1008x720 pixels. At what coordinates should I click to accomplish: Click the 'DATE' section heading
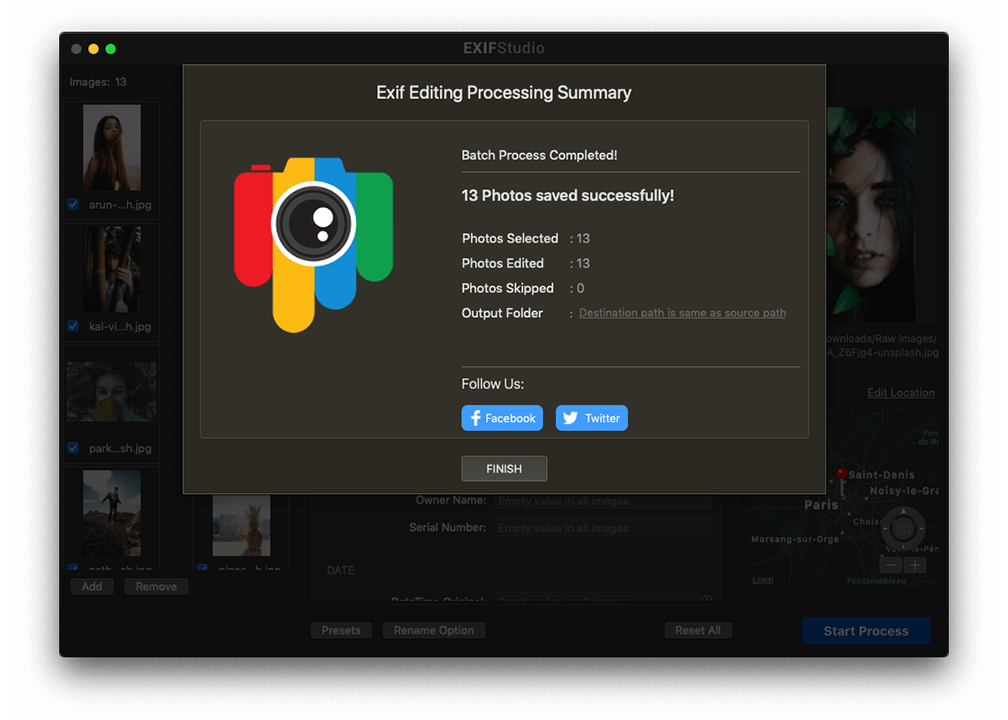click(340, 570)
